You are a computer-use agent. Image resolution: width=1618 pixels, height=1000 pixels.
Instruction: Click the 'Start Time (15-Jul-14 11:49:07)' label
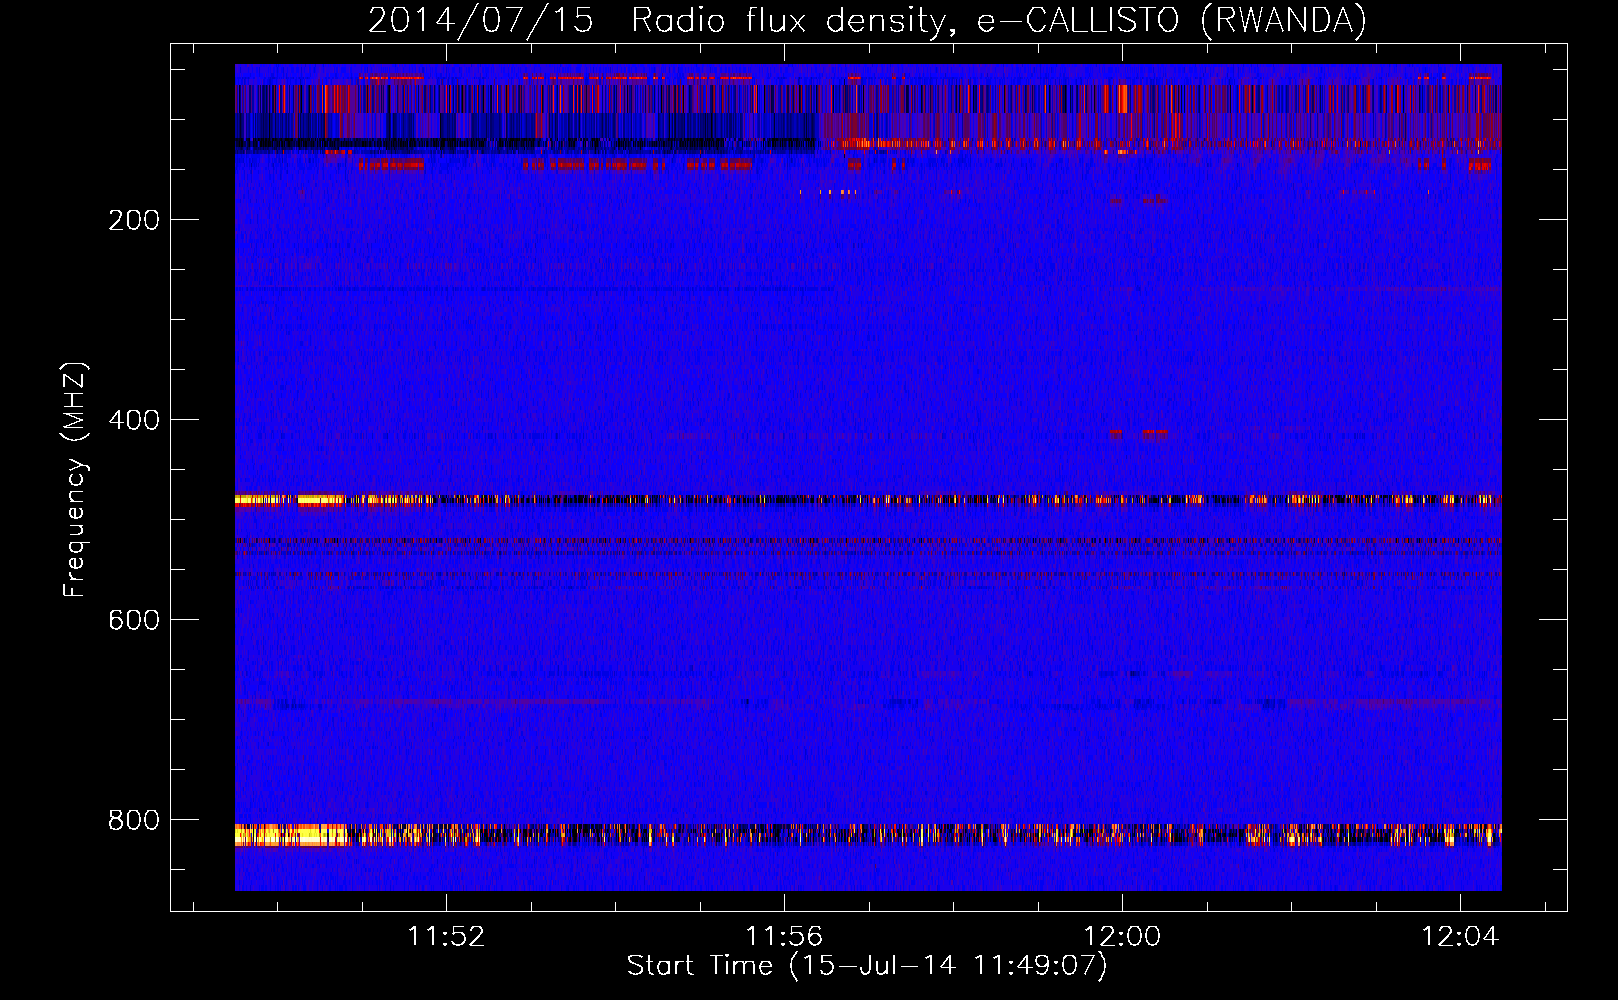(867, 966)
